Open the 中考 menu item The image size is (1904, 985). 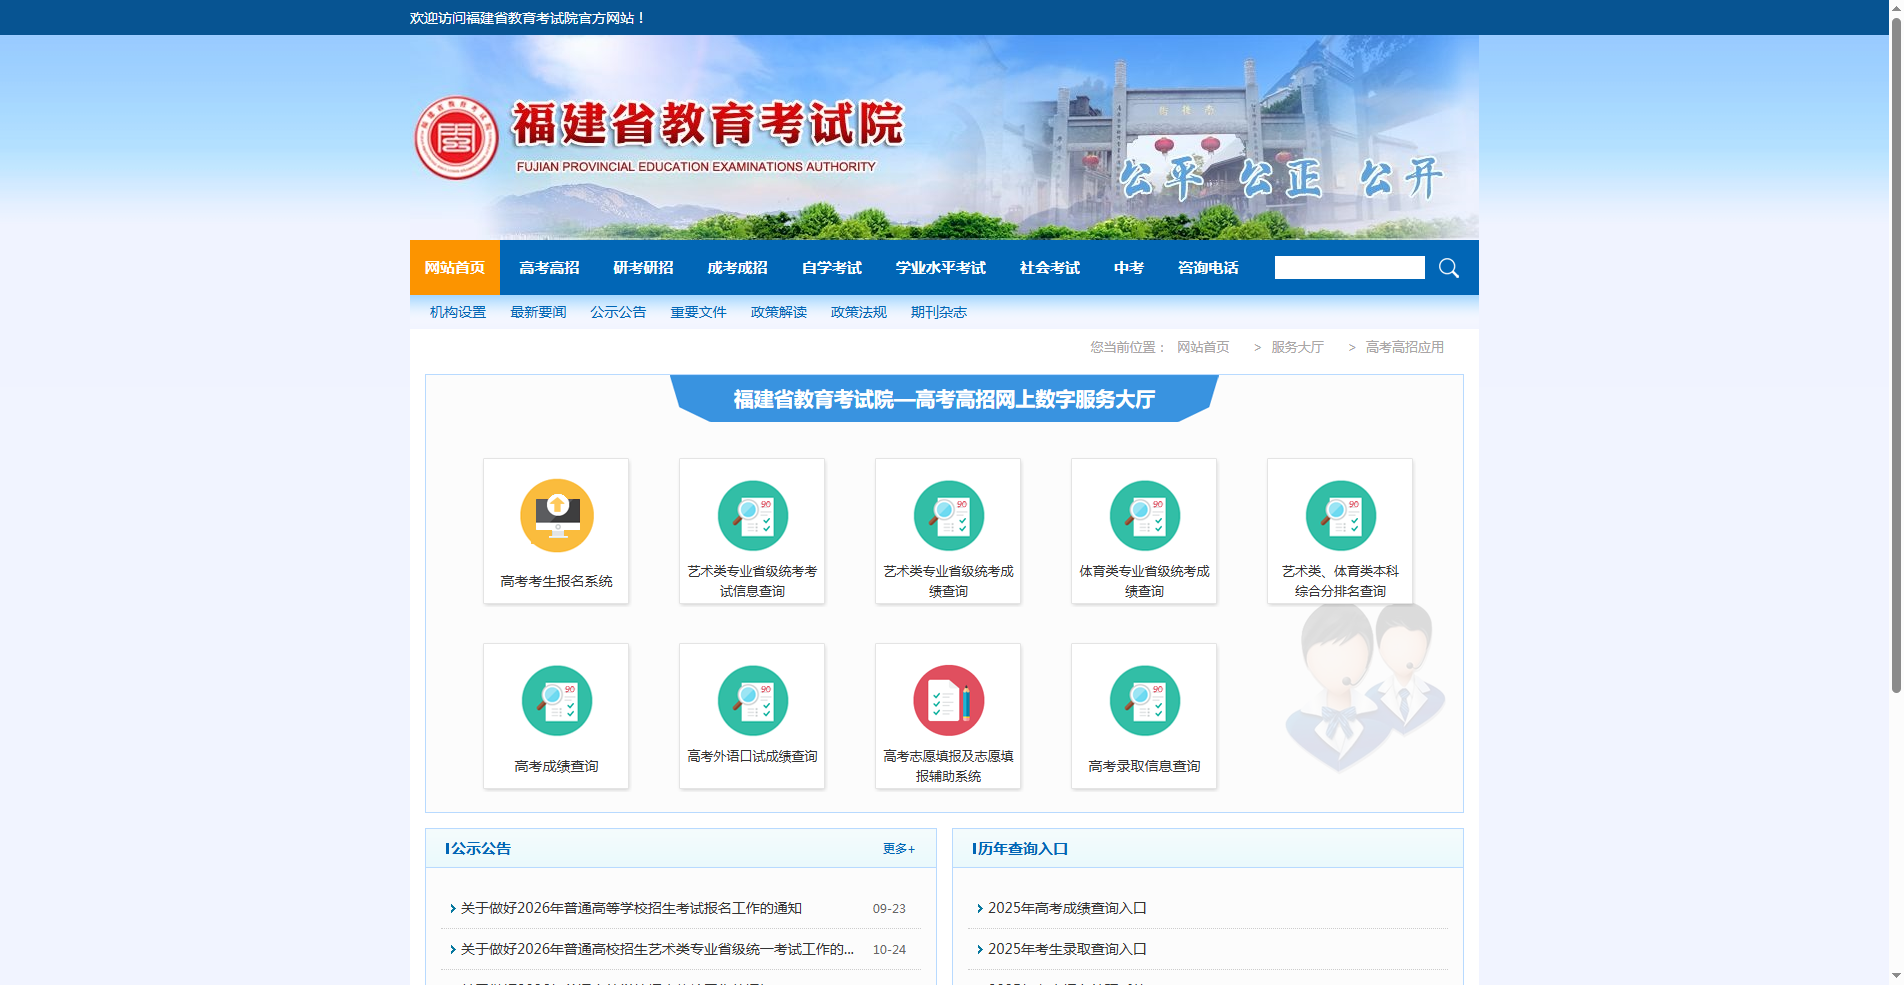coord(1128,267)
